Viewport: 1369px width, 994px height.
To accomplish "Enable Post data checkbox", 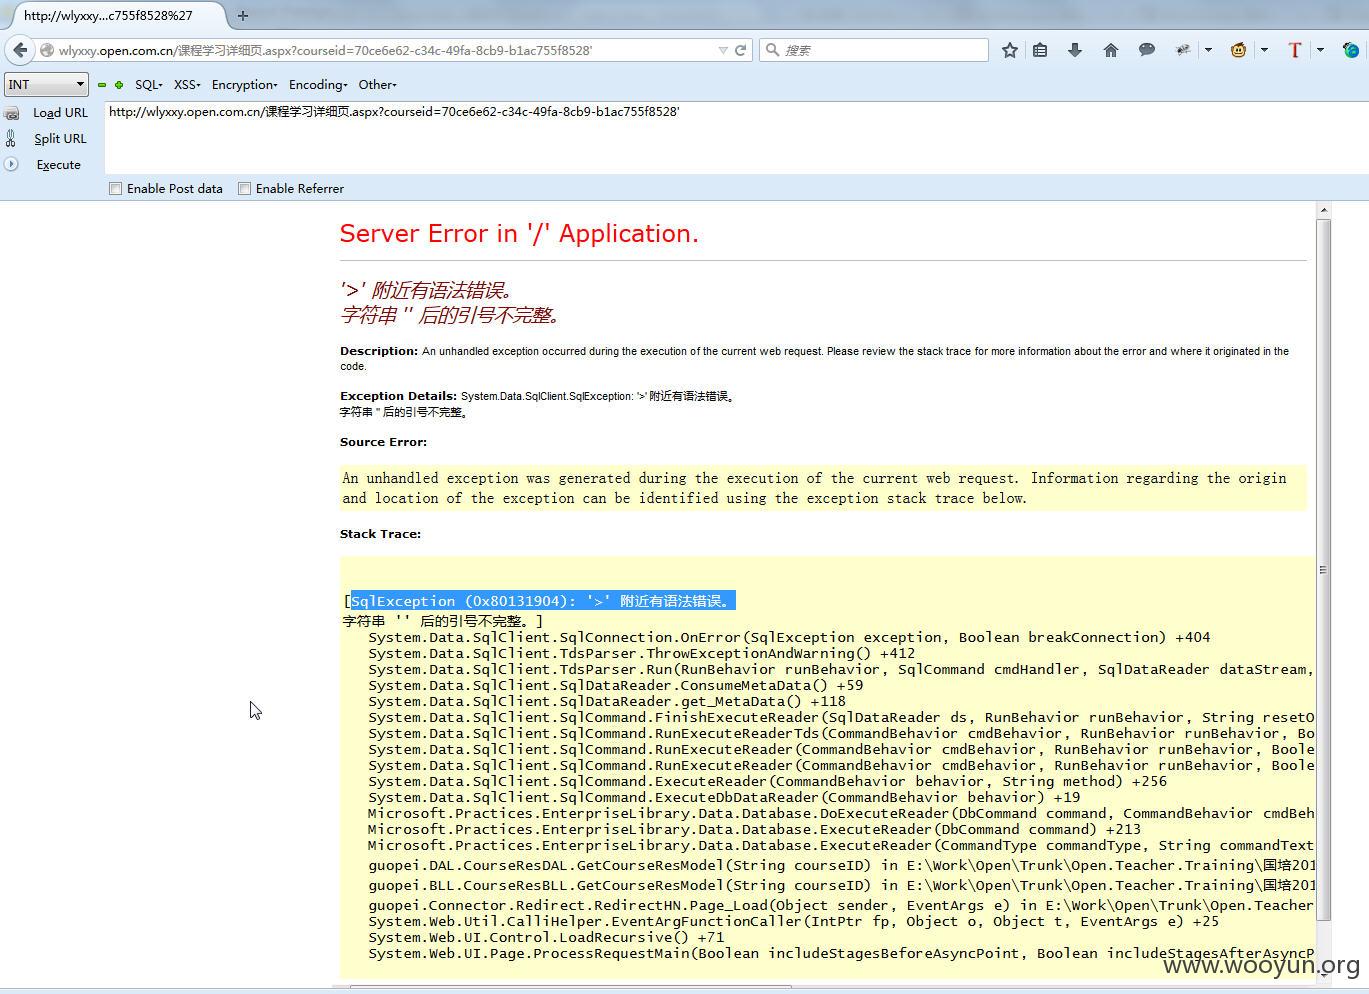I will (116, 189).
